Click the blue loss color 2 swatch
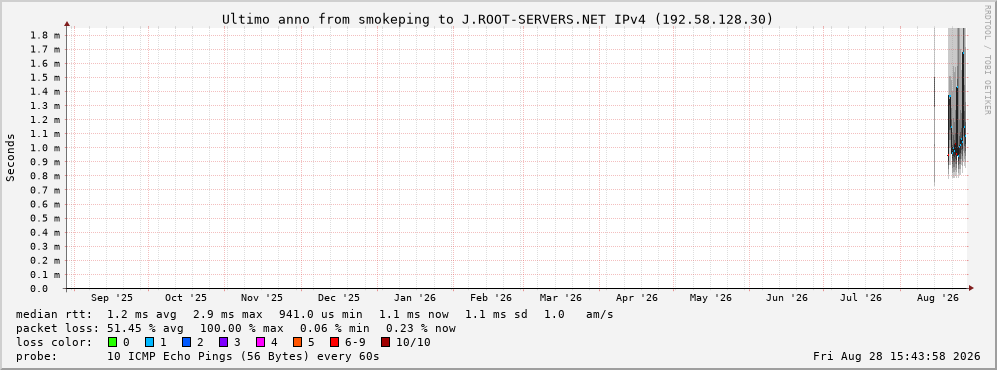Viewport: 997px width, 370px height. [x=186, y=342]
